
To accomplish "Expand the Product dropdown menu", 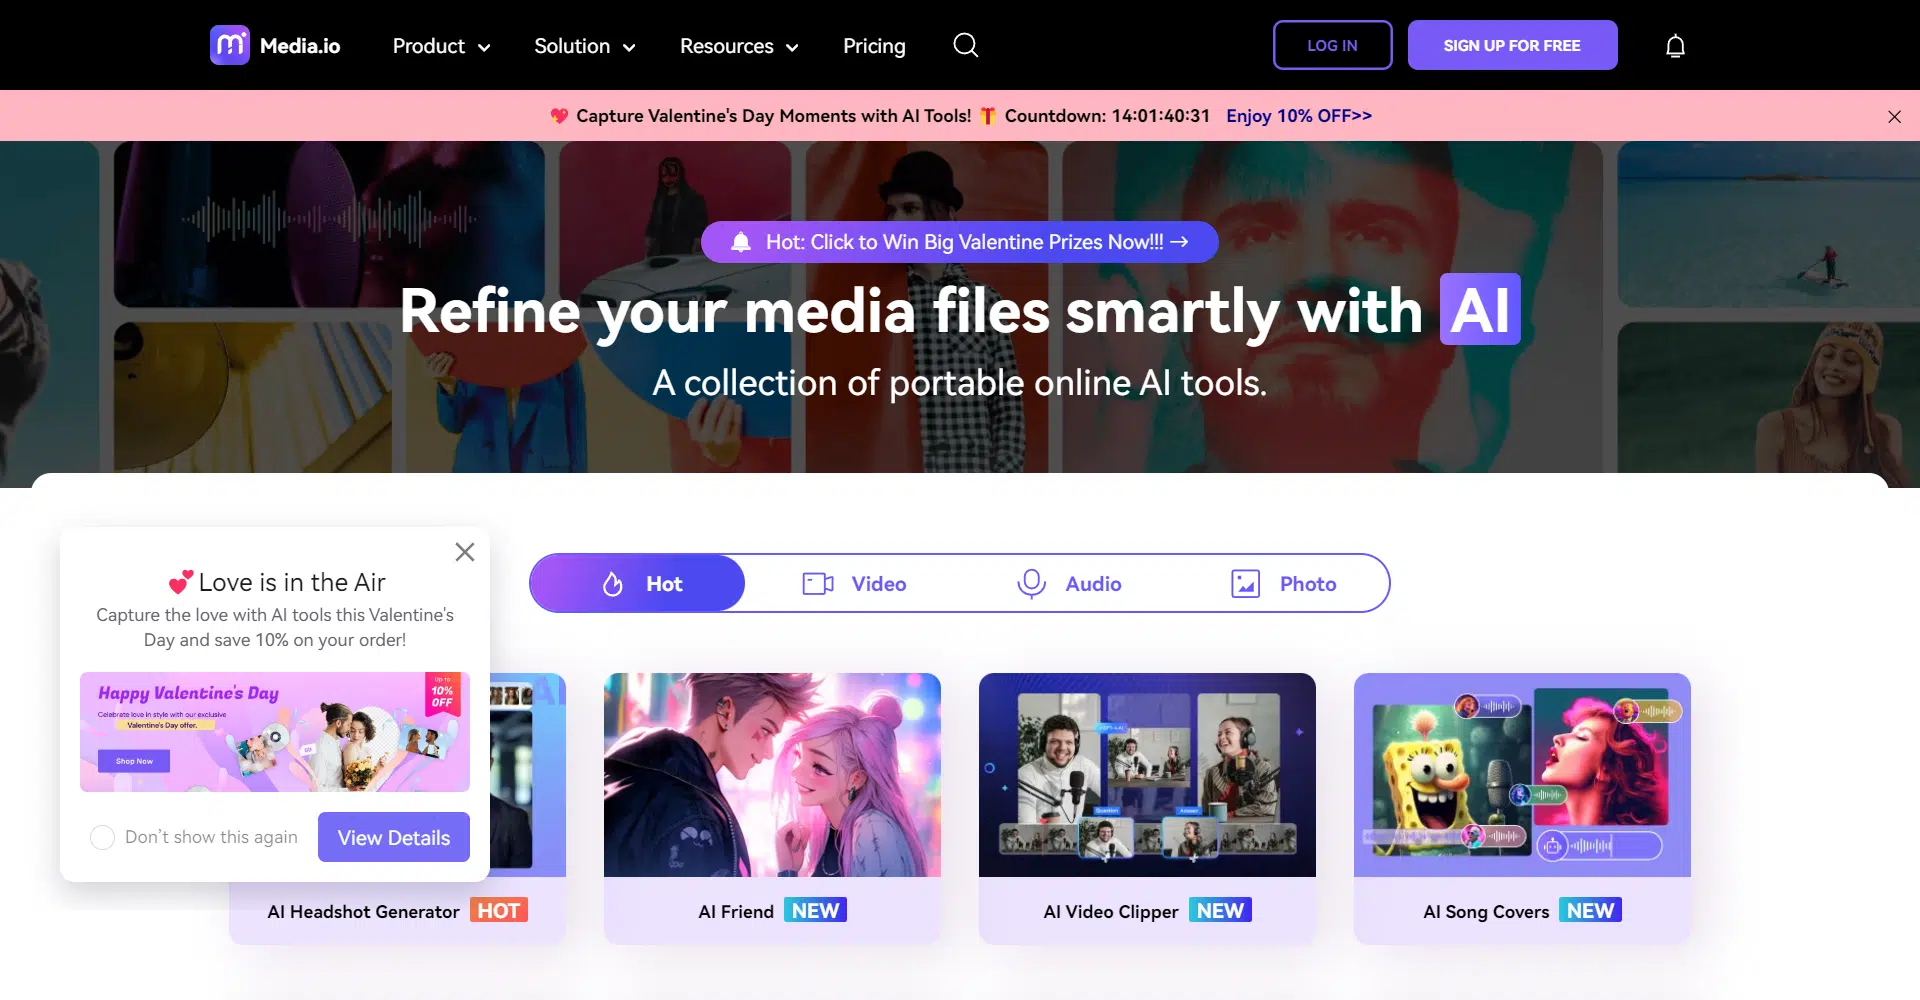I will click(441, 46).
